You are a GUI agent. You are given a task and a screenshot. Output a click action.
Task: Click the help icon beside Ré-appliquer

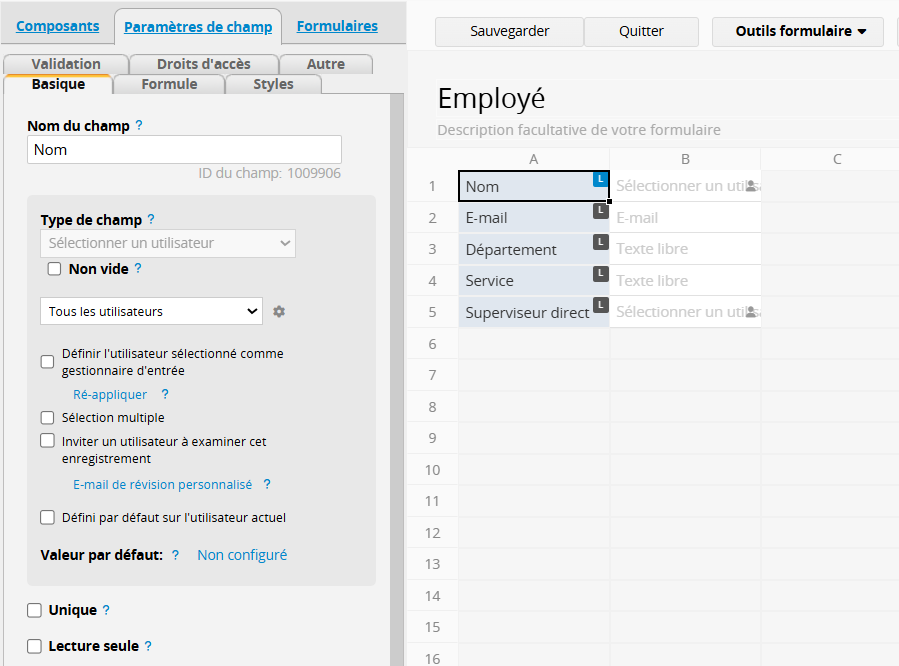[165, 395]
